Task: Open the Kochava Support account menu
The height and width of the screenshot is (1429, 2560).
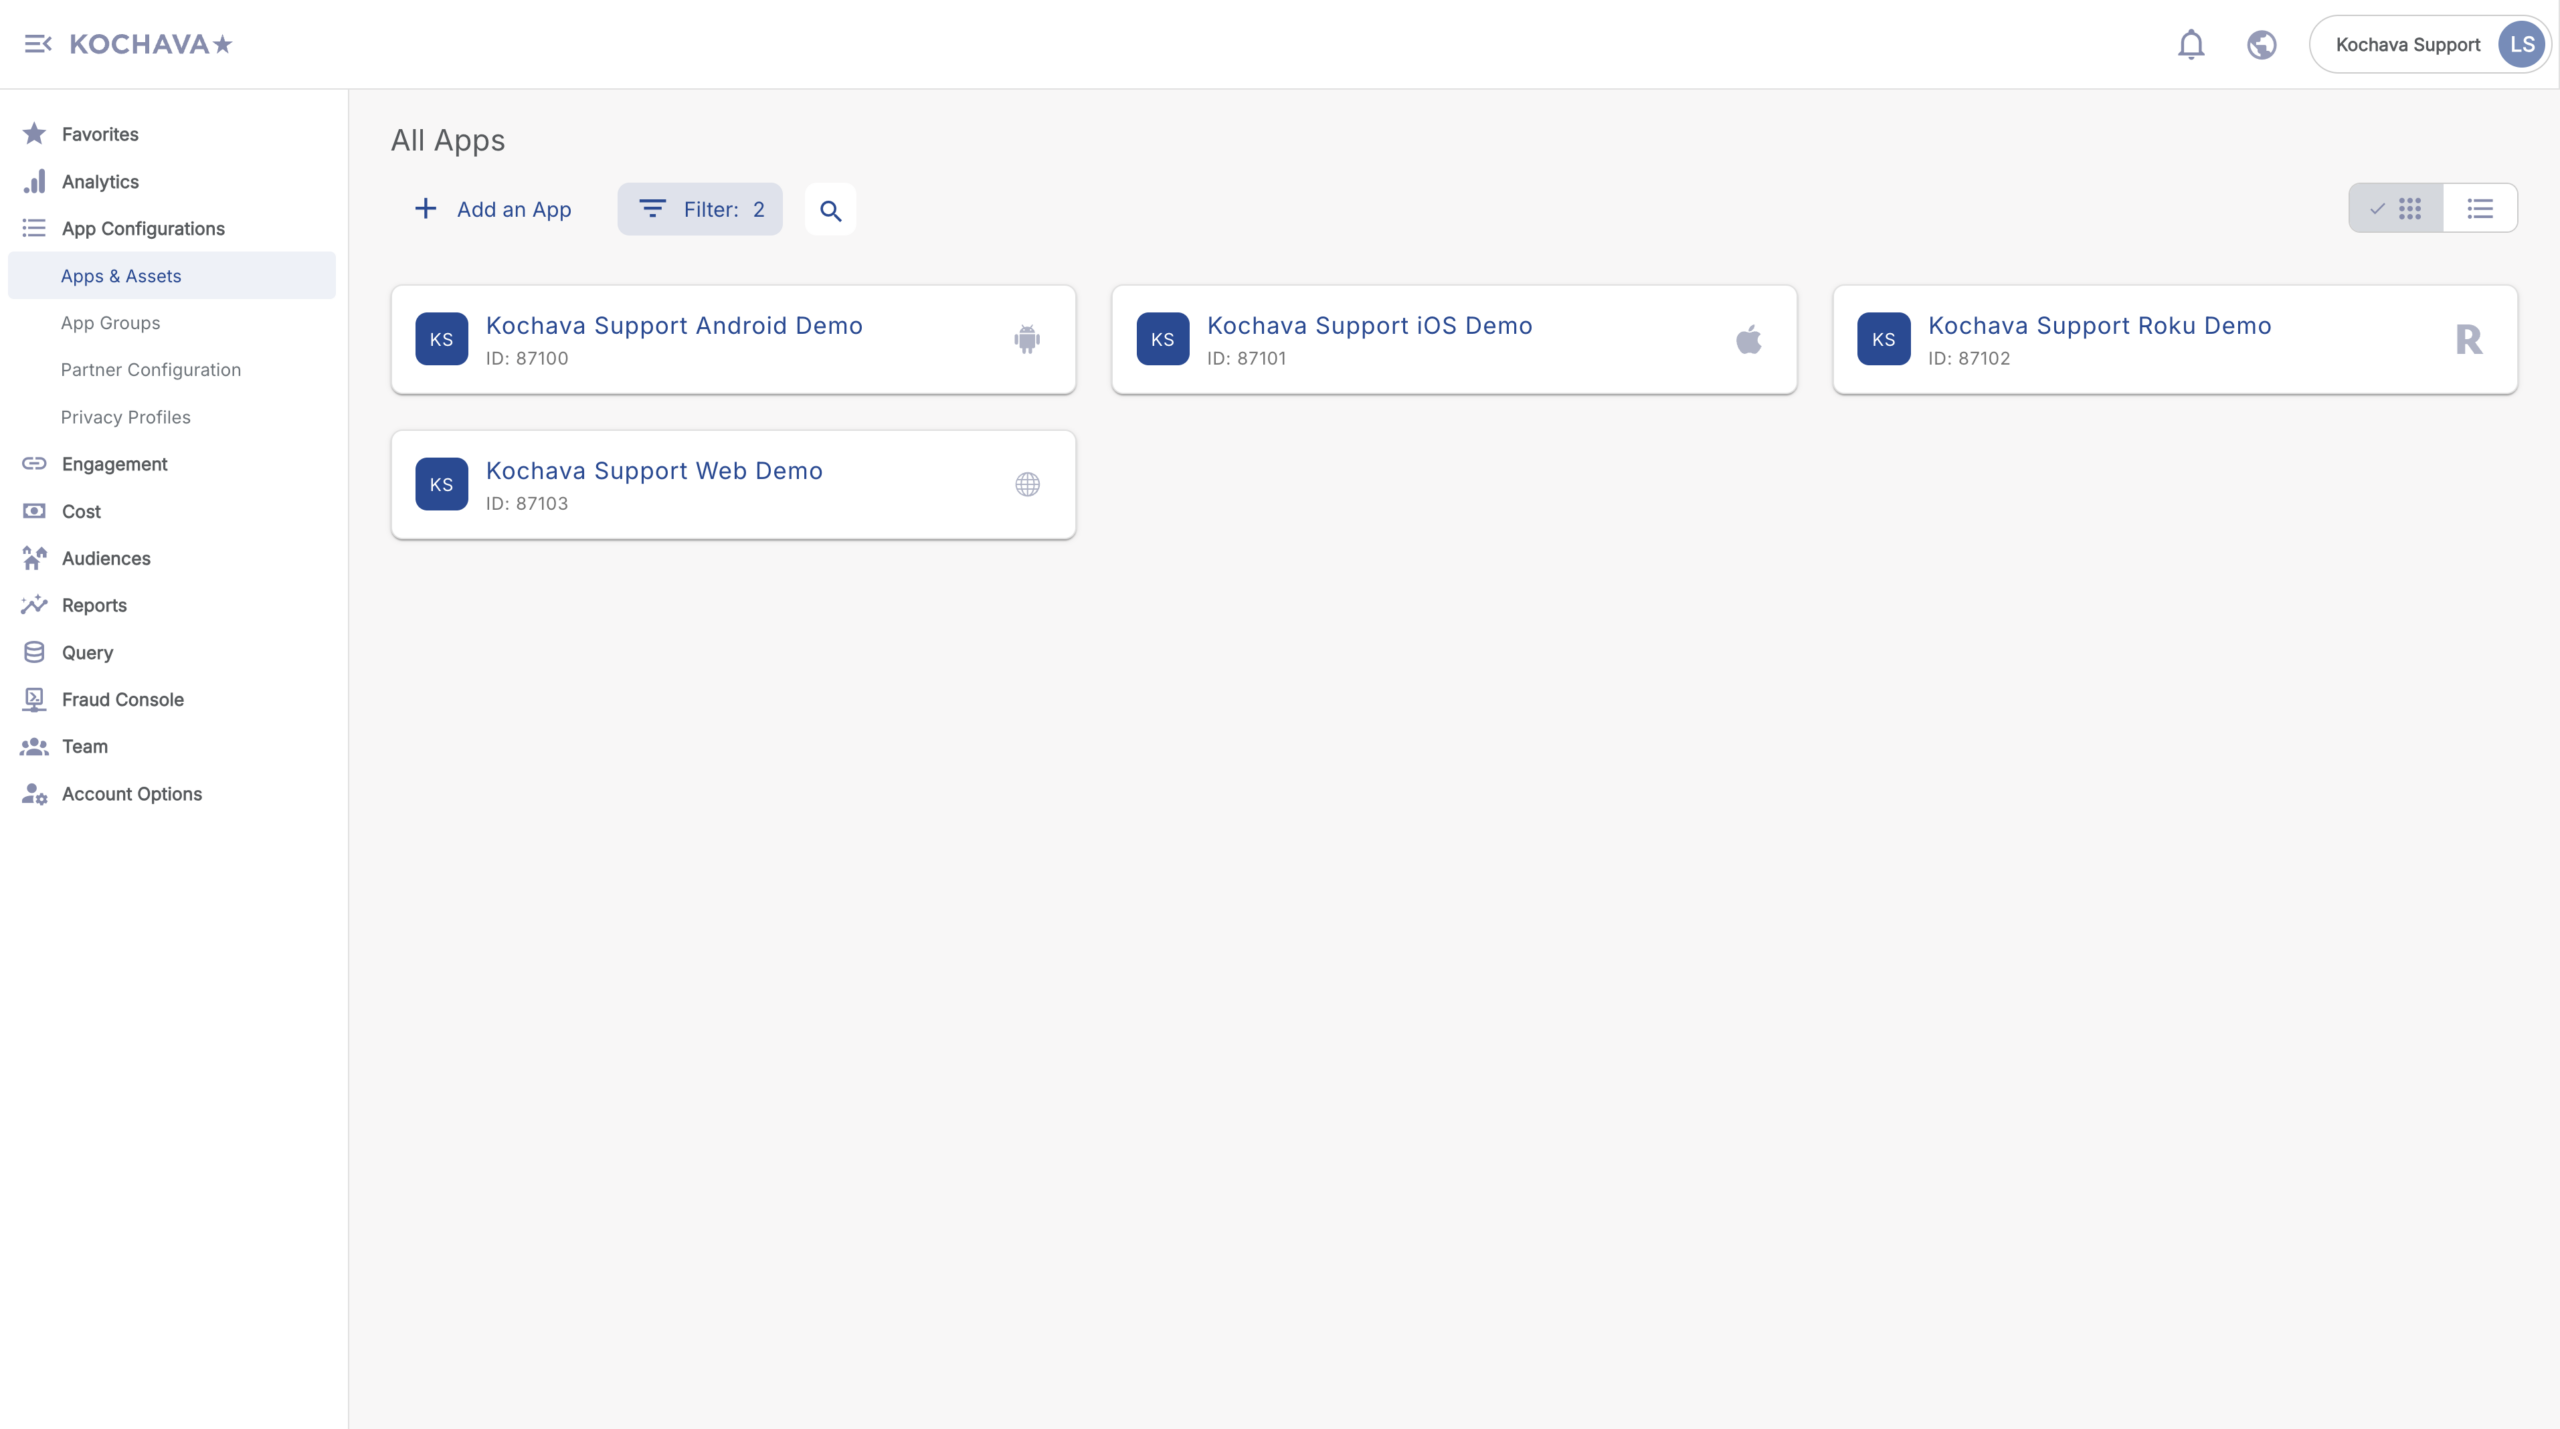Action: (x=2407, y=45)
